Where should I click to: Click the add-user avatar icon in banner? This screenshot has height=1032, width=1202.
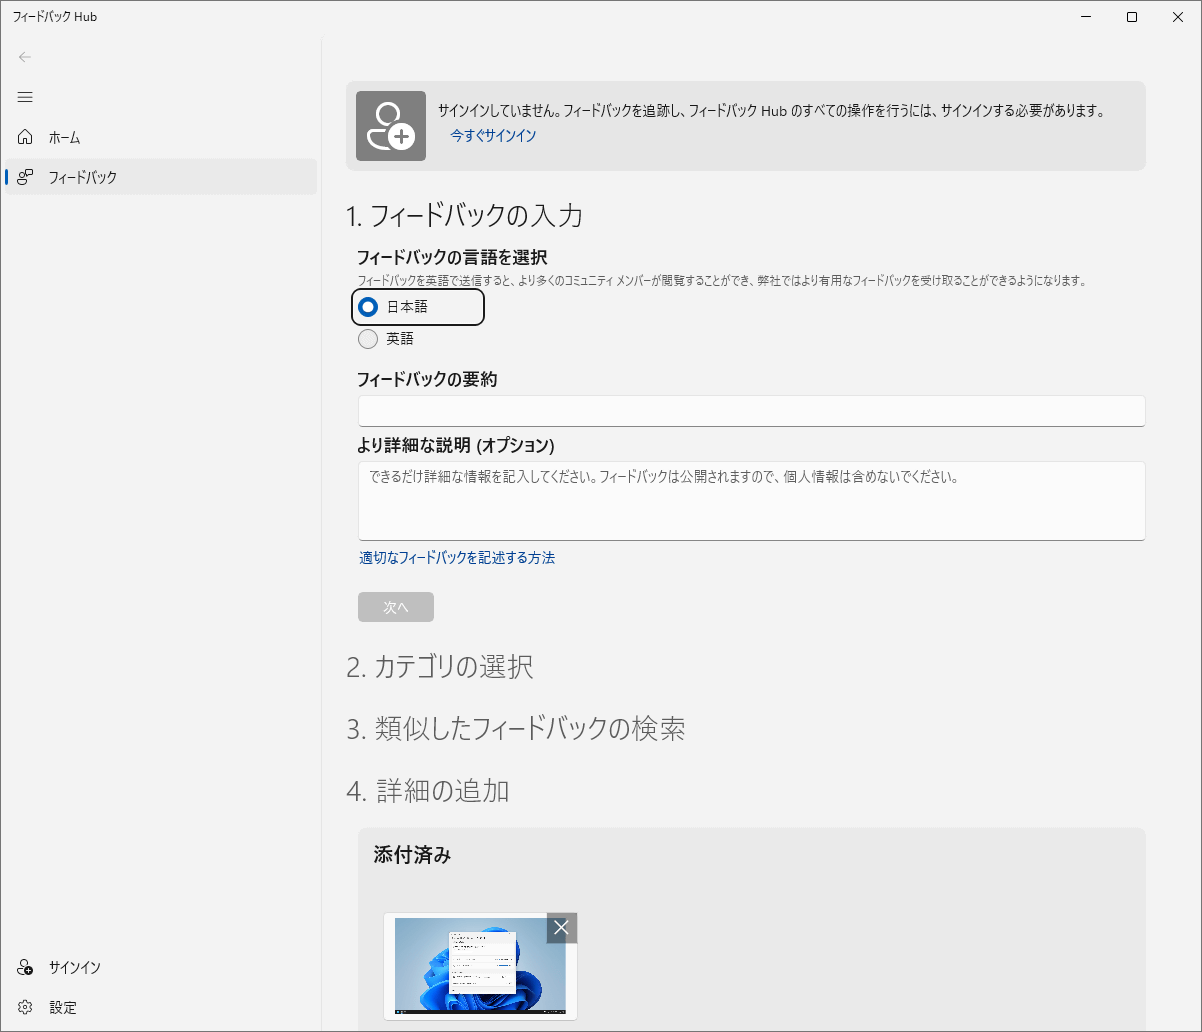point(390,126)
